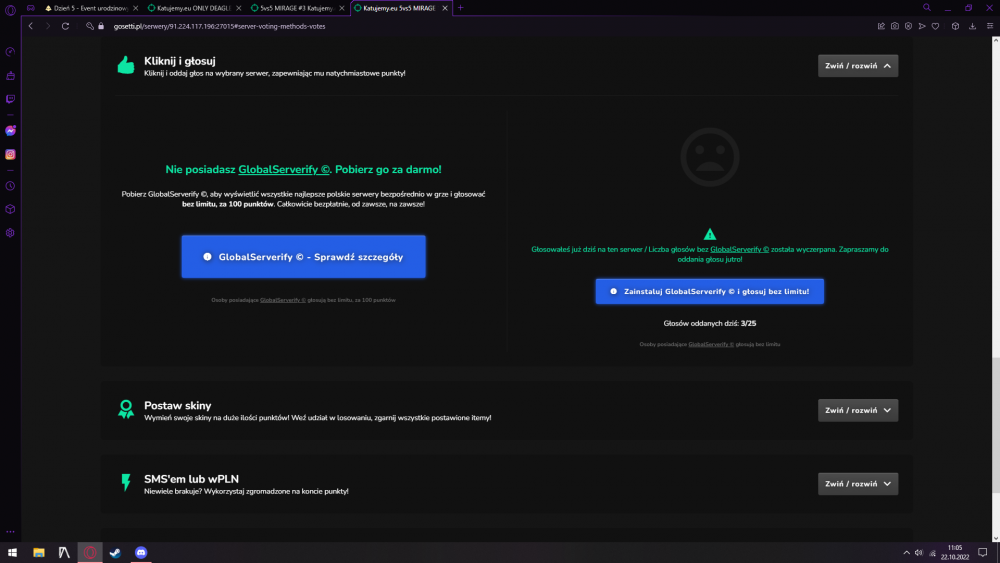Click Zainstaluj GlobalServerify i głosuj bez limitu
This screenshot has height=563, width=1000.
pos(709,291)
